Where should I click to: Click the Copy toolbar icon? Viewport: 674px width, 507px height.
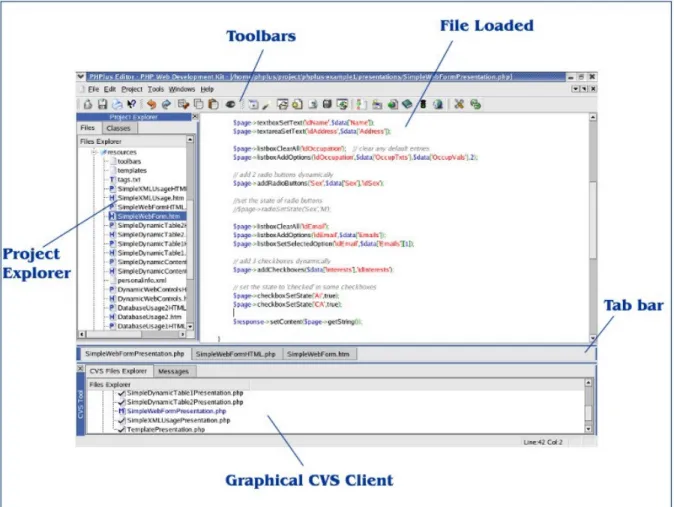point(199,104)
